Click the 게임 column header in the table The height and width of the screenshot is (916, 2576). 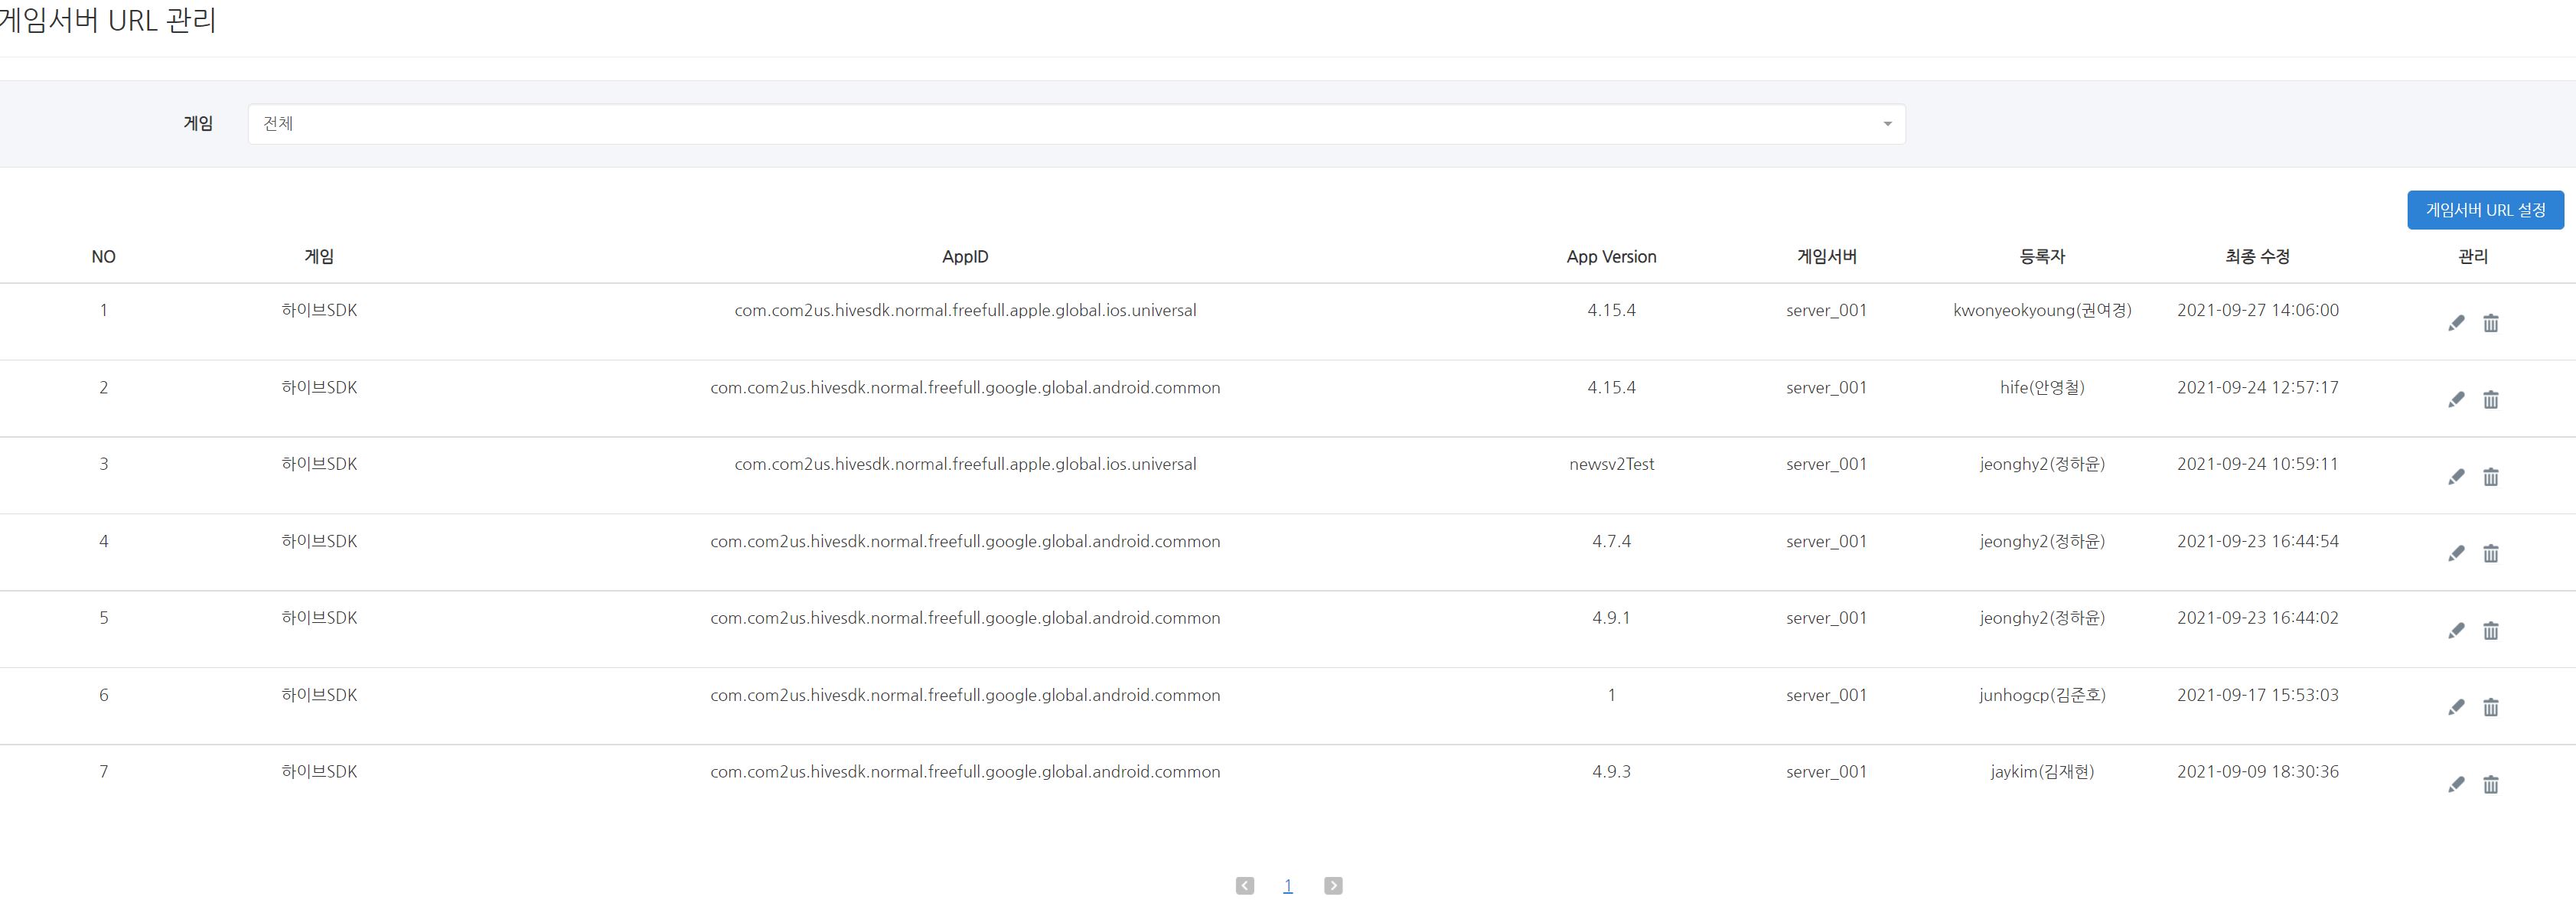click(319, 257)
